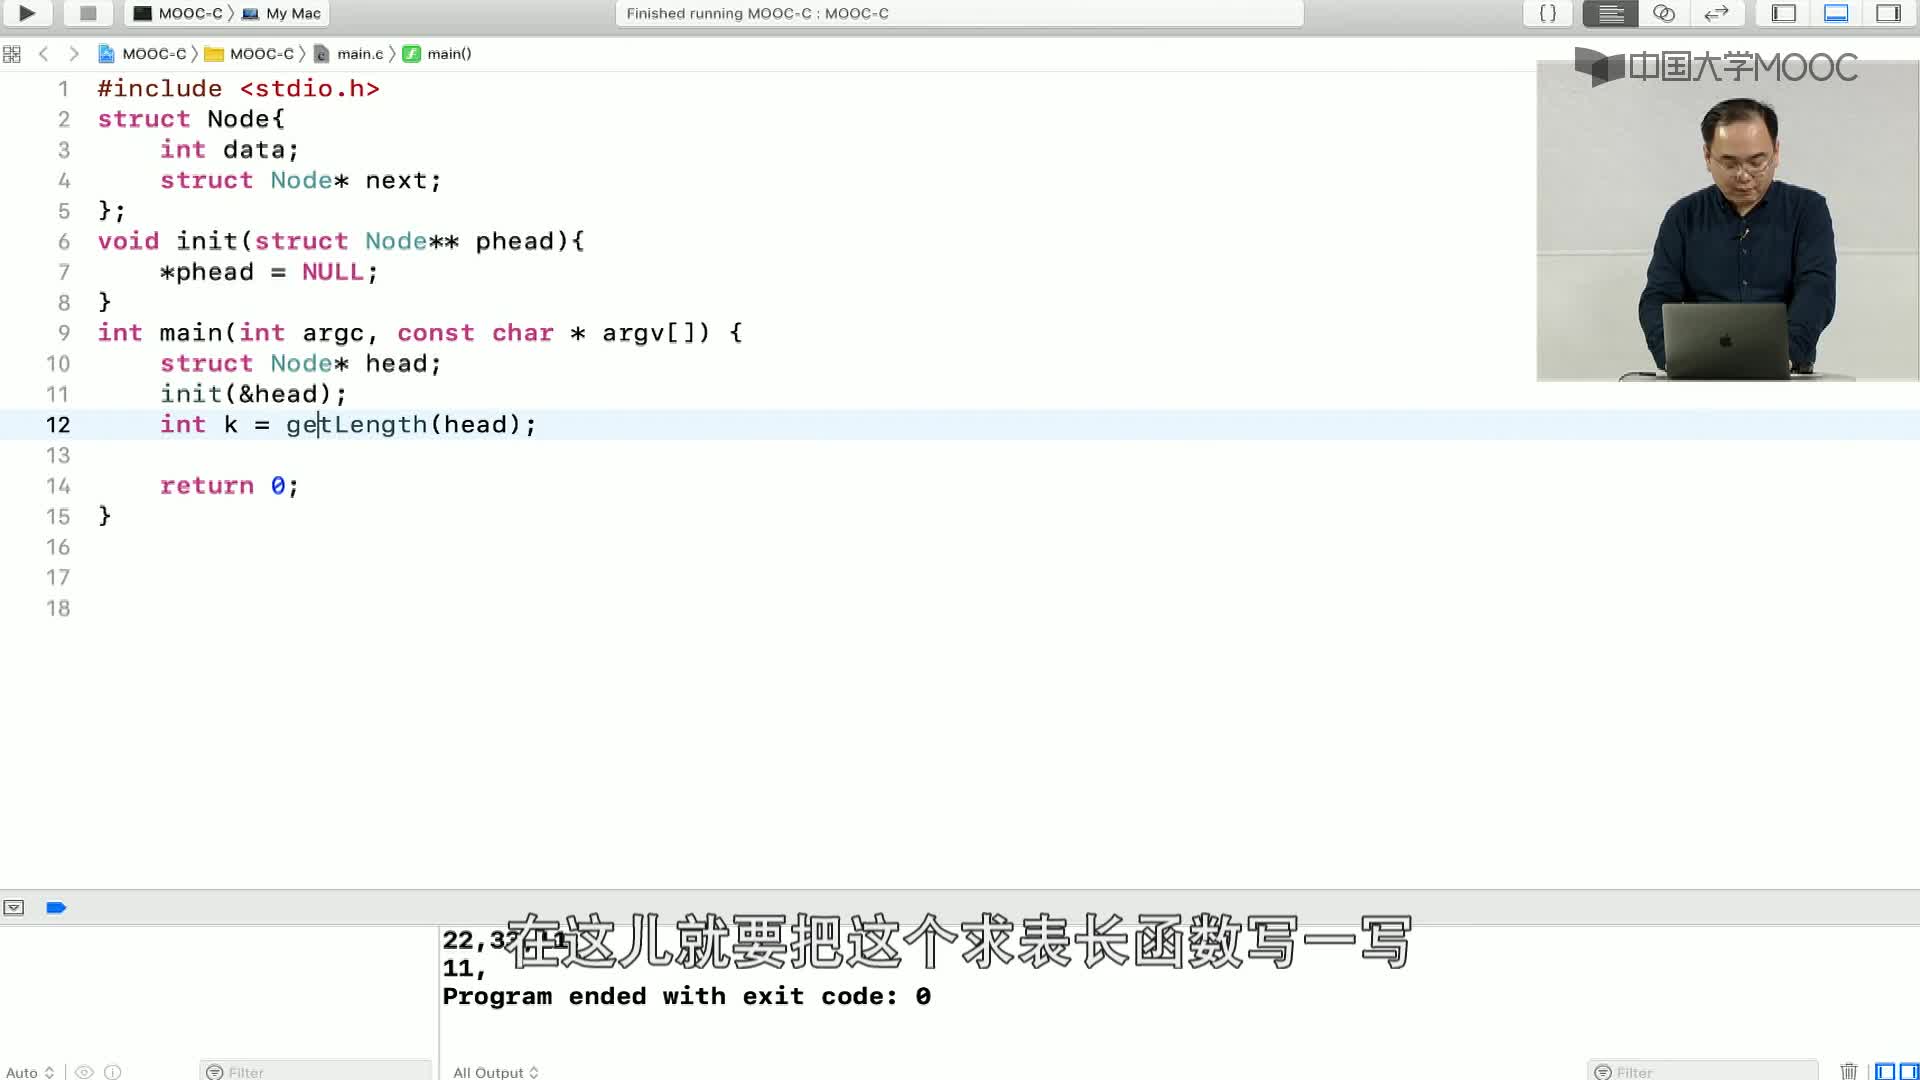This screenshot has height=1080, width=1920.
Task: Open the Auto variables view selector
Action: 29,1072
